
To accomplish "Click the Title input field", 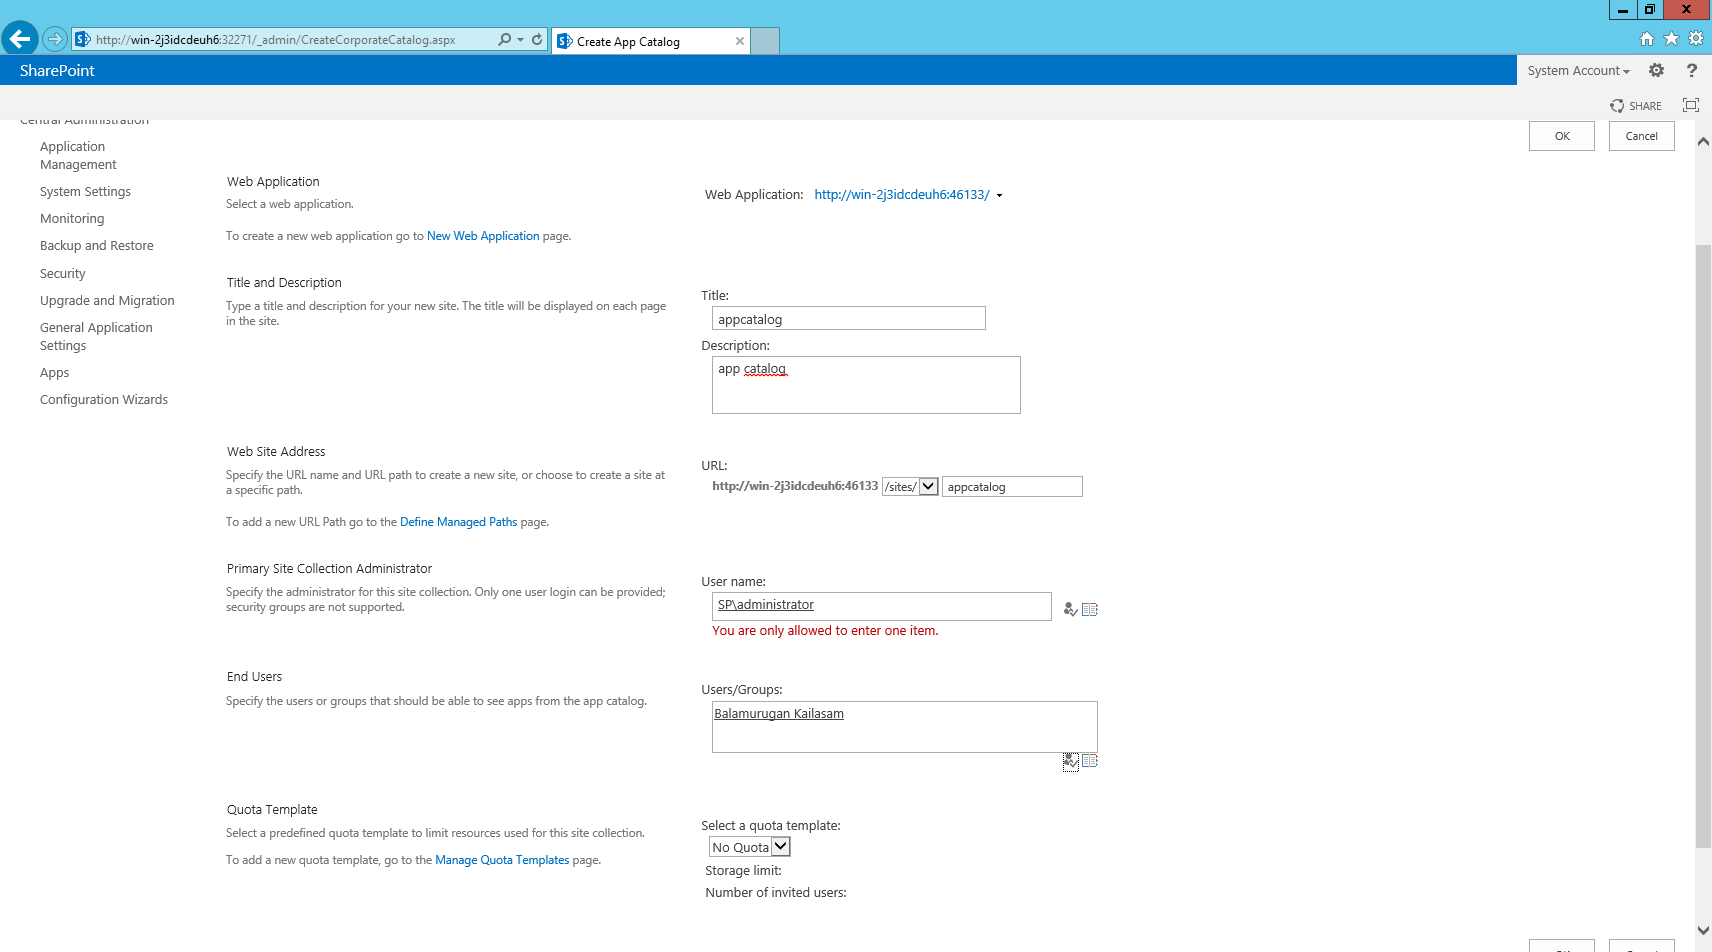I will [x=849, y=318].
